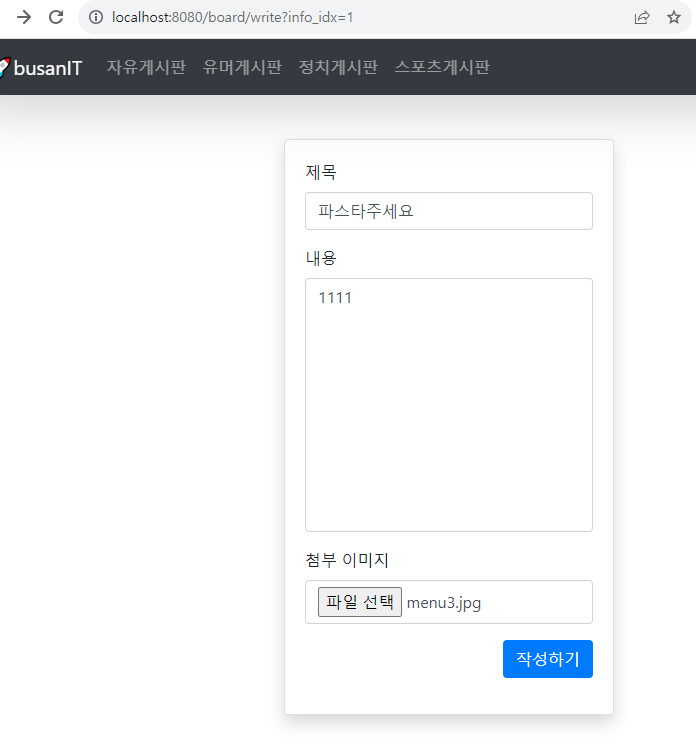
Task: Open 스포츠게시판 board menu
Action: [x=442, y=67]
